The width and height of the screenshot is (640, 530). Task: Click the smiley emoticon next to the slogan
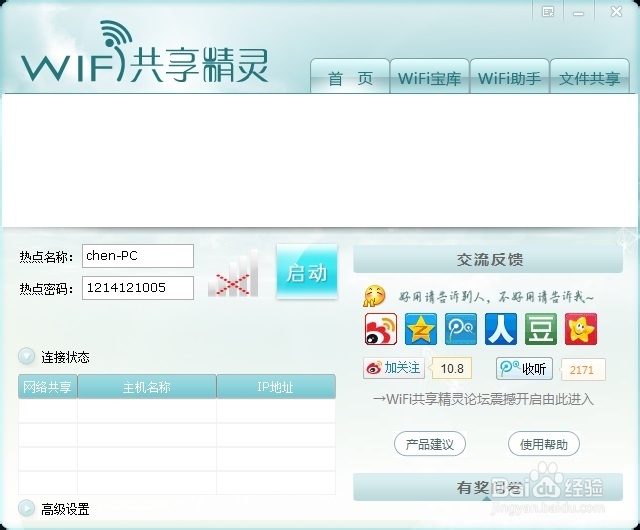tap(374, 296)
